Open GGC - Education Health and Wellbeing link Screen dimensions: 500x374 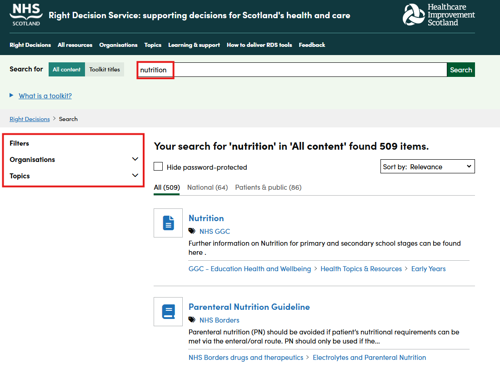(x=250, y=269)
